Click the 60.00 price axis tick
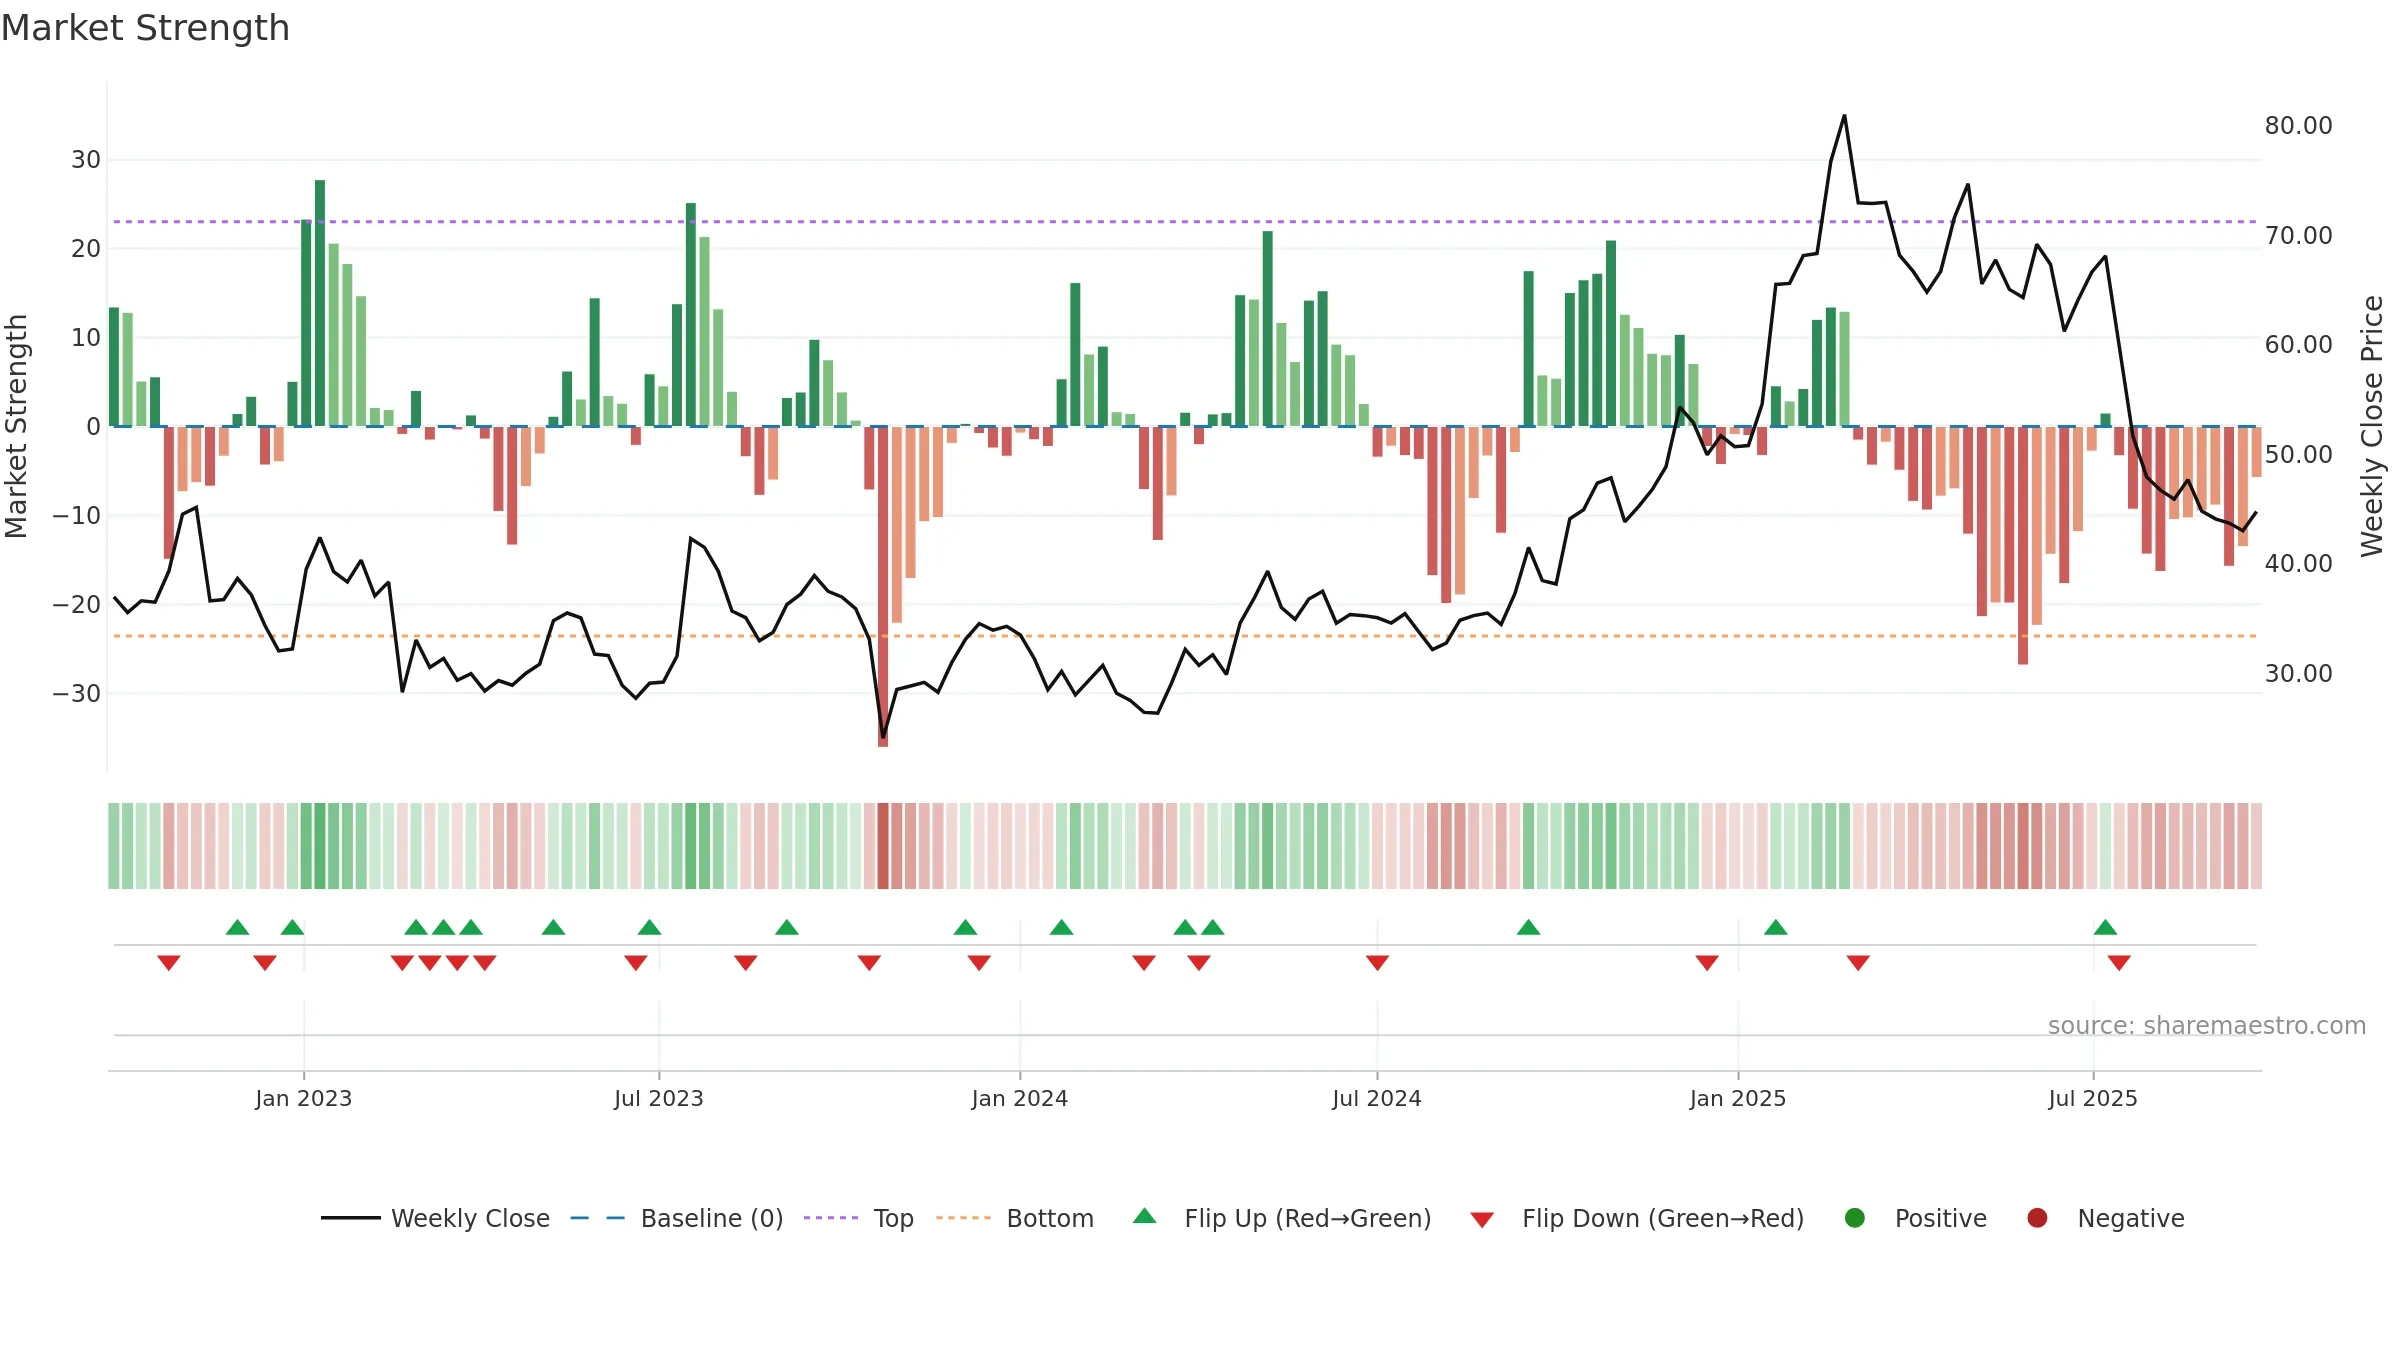The height and width of the screenshot is (1350, 2400). [2298, 345]
